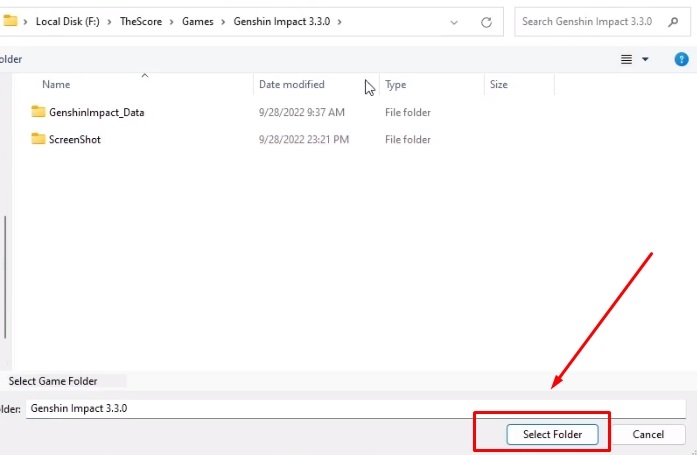
Task: Click the Select Folder button
Action: 552,434
